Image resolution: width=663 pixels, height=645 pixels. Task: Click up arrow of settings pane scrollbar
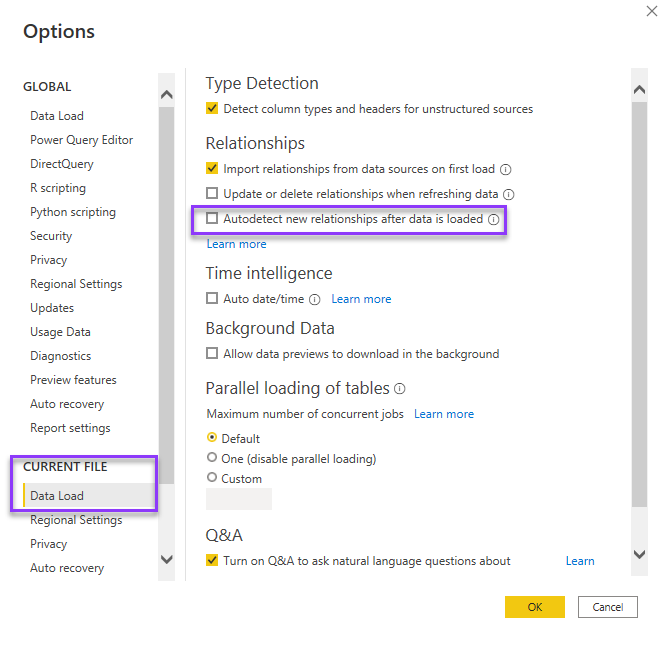tap(639, 89)
